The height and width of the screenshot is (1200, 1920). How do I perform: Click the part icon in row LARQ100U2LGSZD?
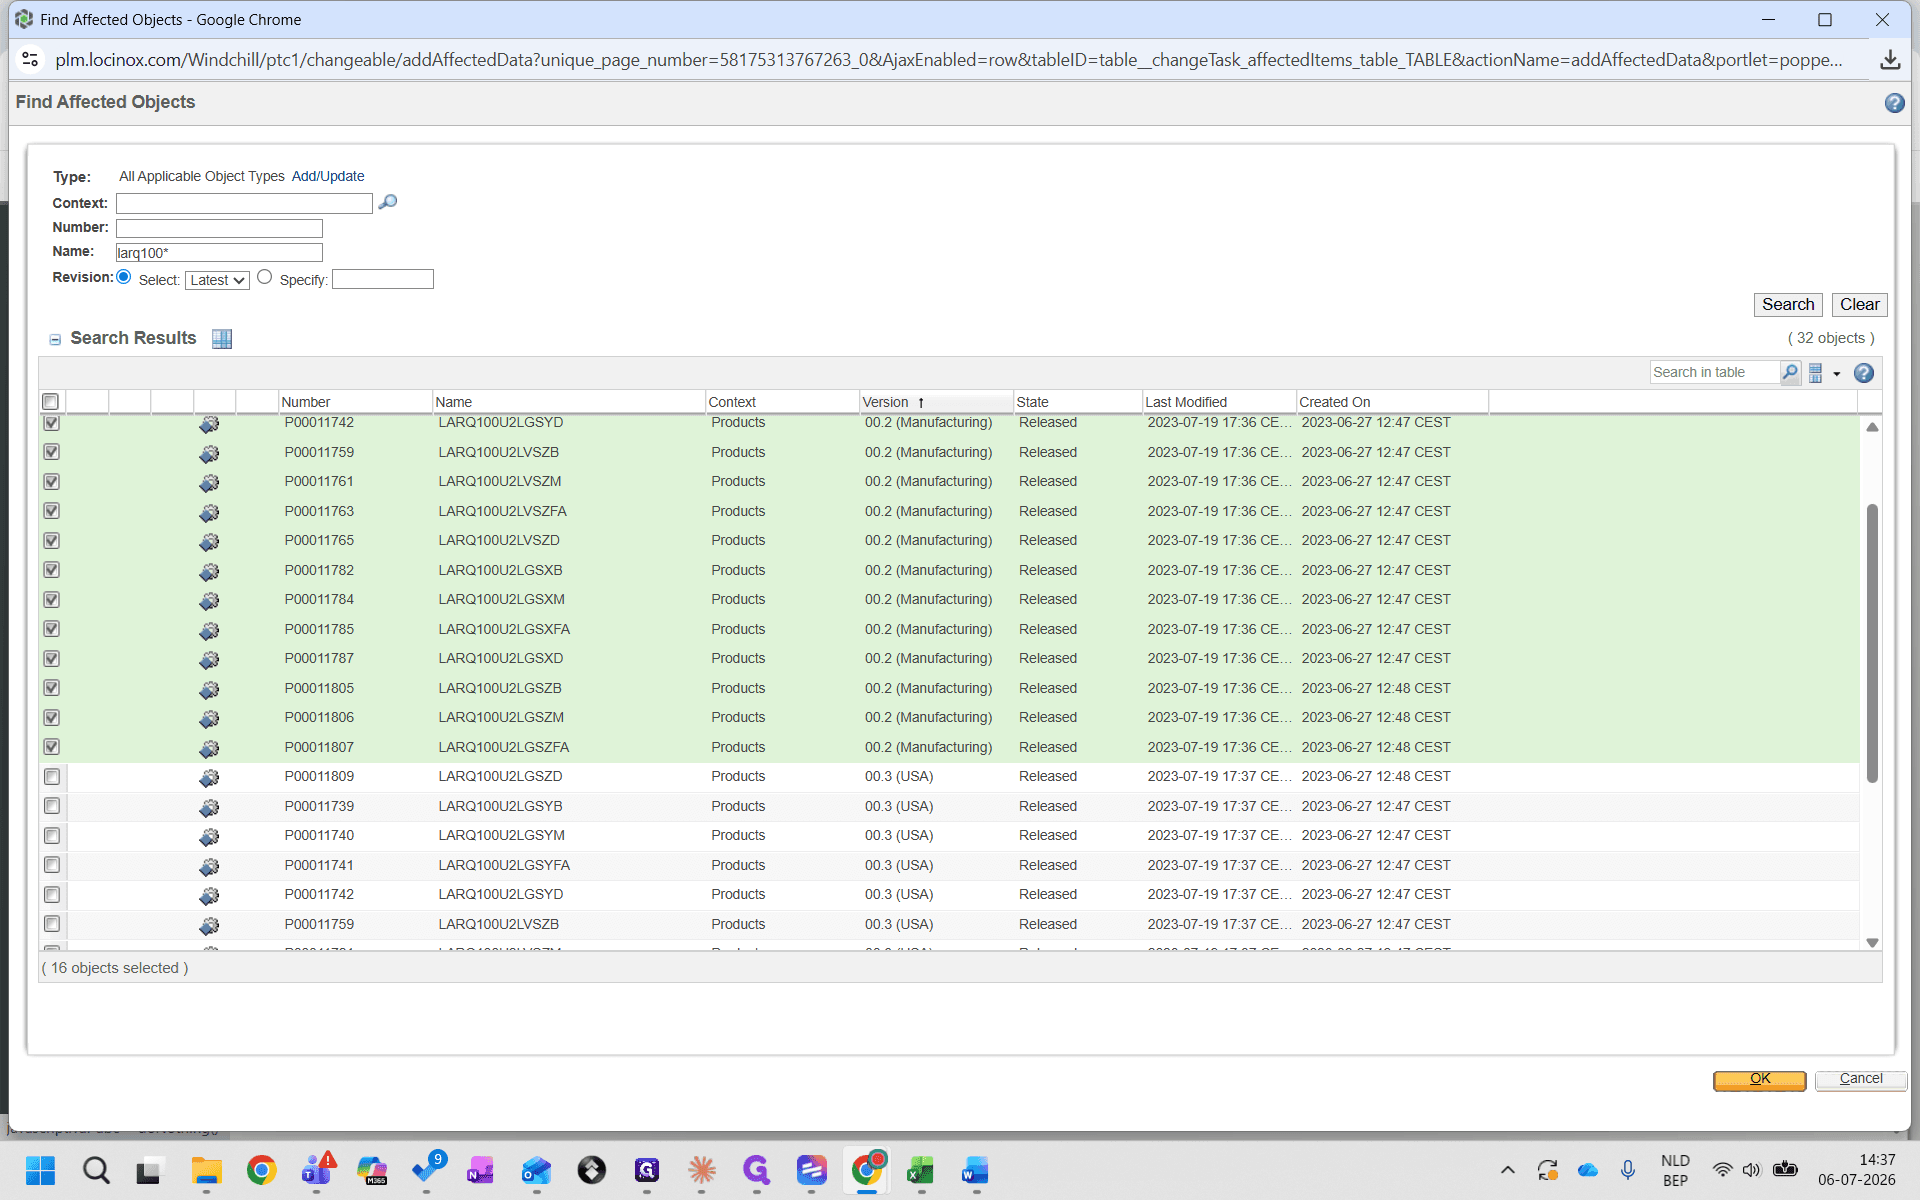coord(209,778)
